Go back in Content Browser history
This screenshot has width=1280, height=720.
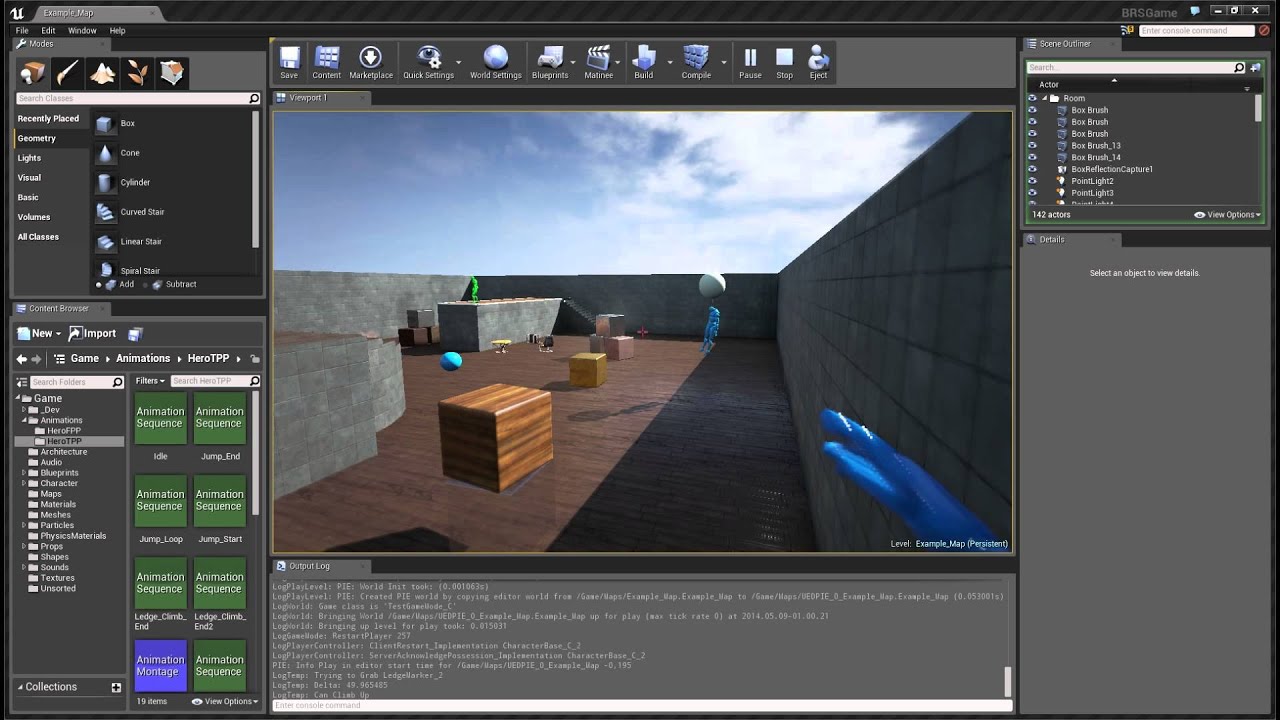[22, 359]
